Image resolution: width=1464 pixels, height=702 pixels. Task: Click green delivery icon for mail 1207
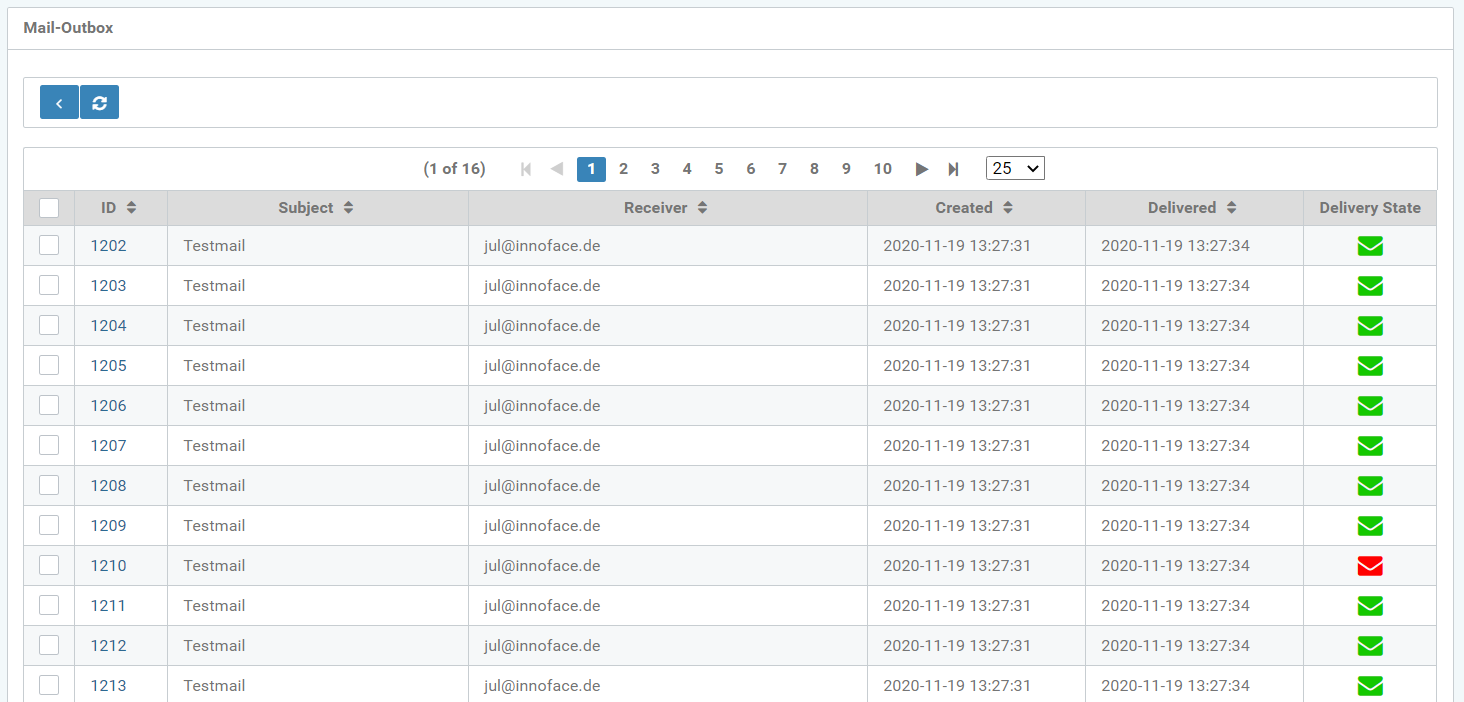(1369, 446)
